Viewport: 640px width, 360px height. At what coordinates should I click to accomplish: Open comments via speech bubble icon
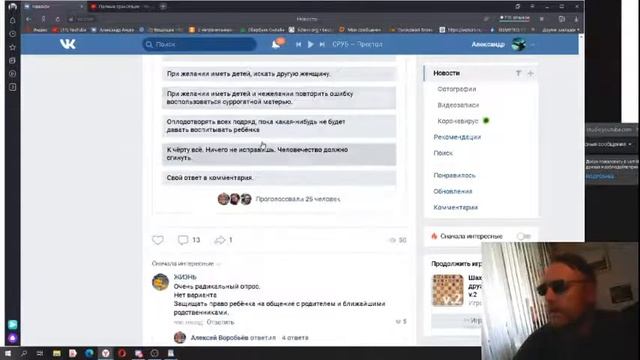183,240
